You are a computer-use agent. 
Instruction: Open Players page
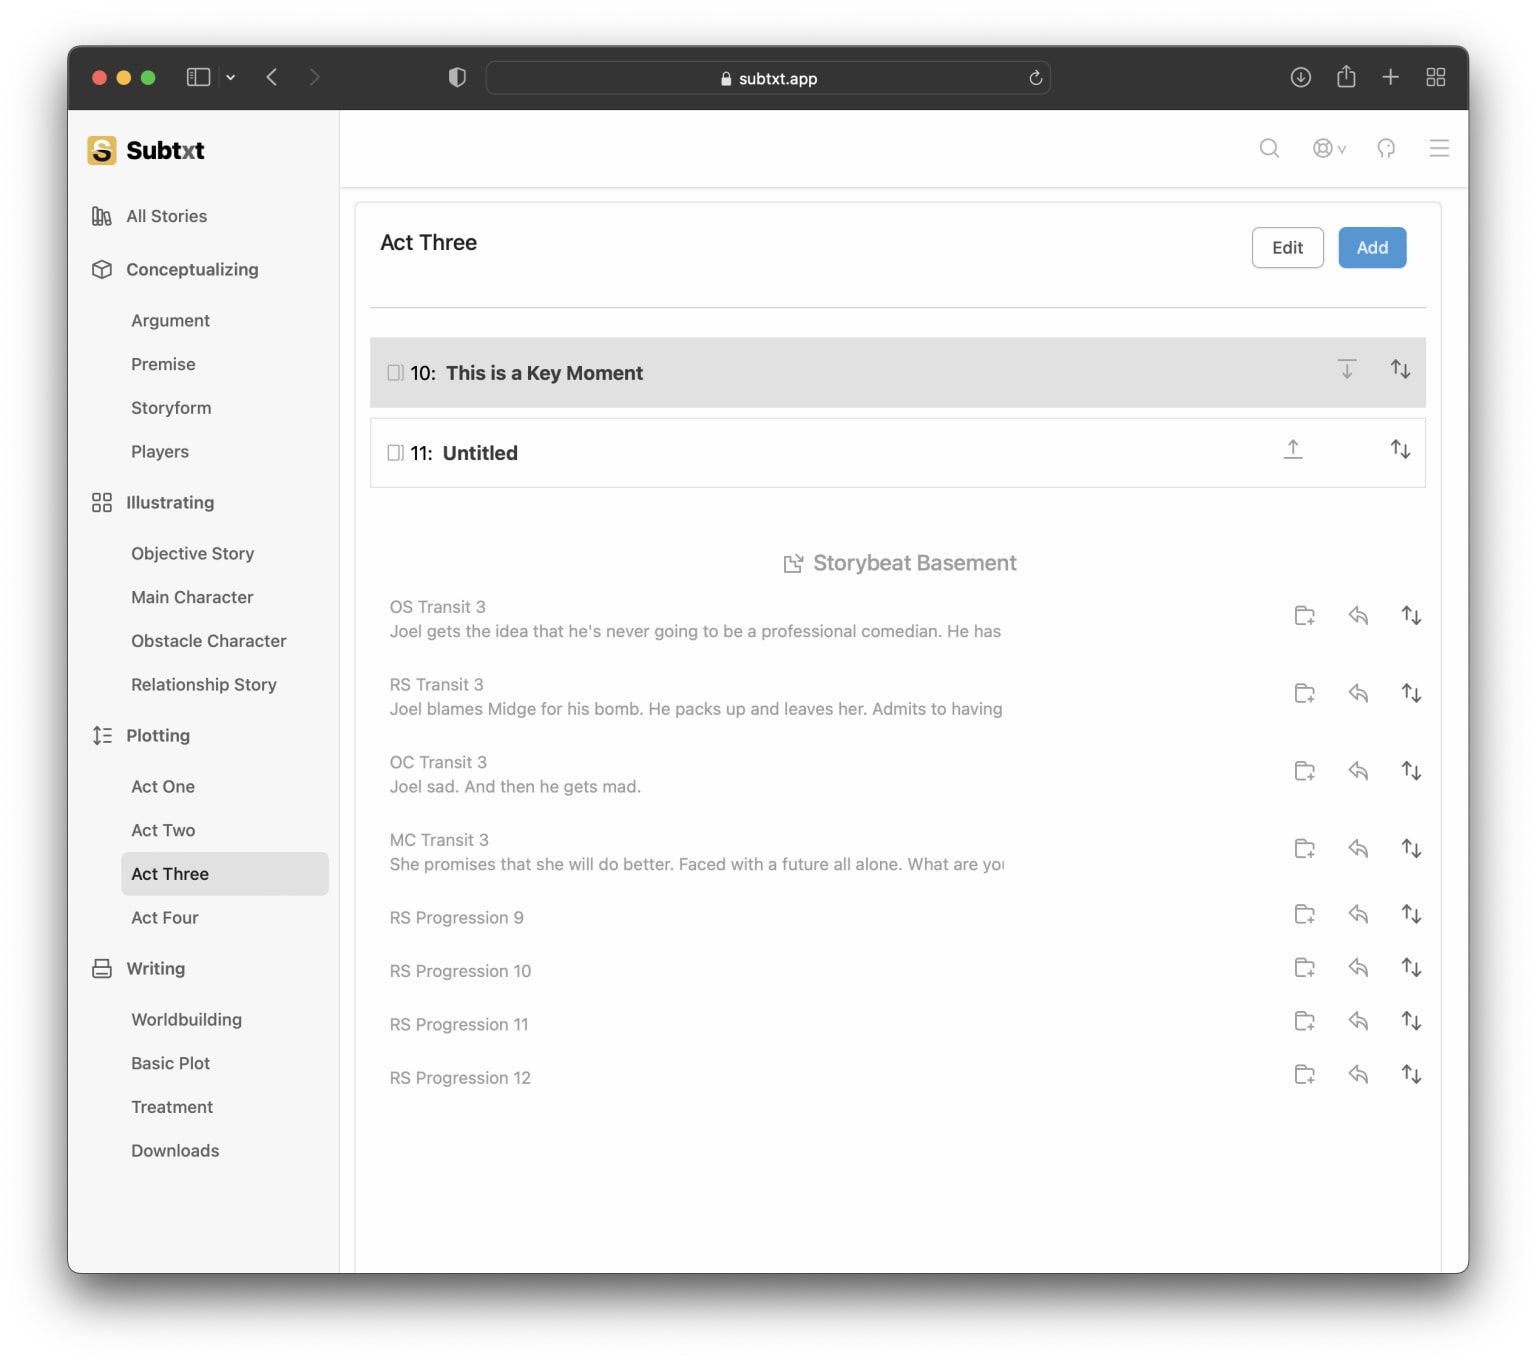[x=160, y=452]
